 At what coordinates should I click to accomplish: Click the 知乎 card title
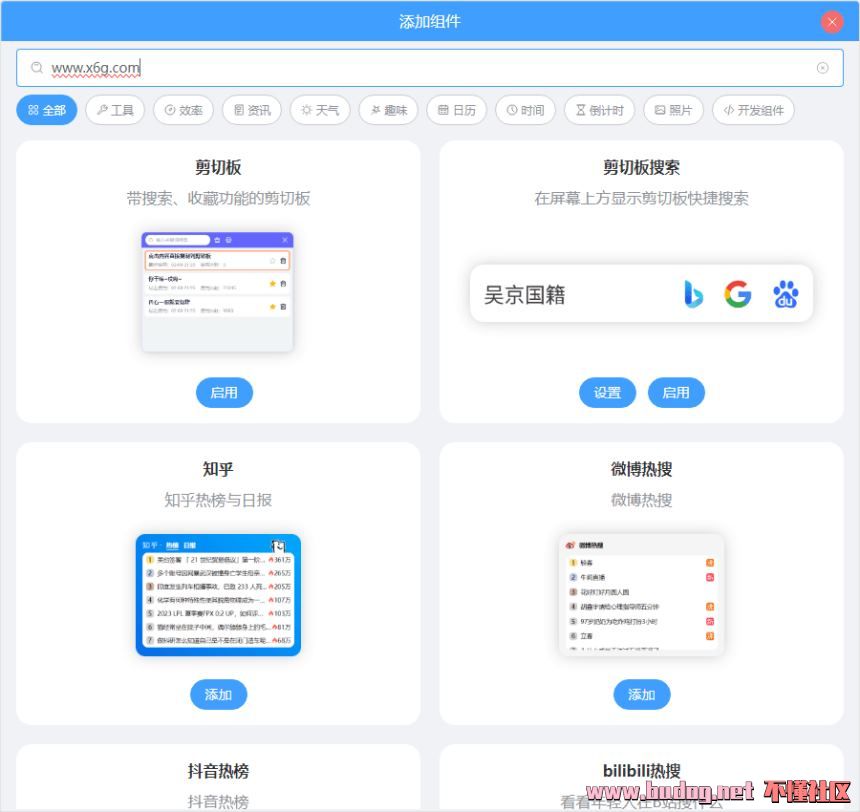click(x=218, y=469)
